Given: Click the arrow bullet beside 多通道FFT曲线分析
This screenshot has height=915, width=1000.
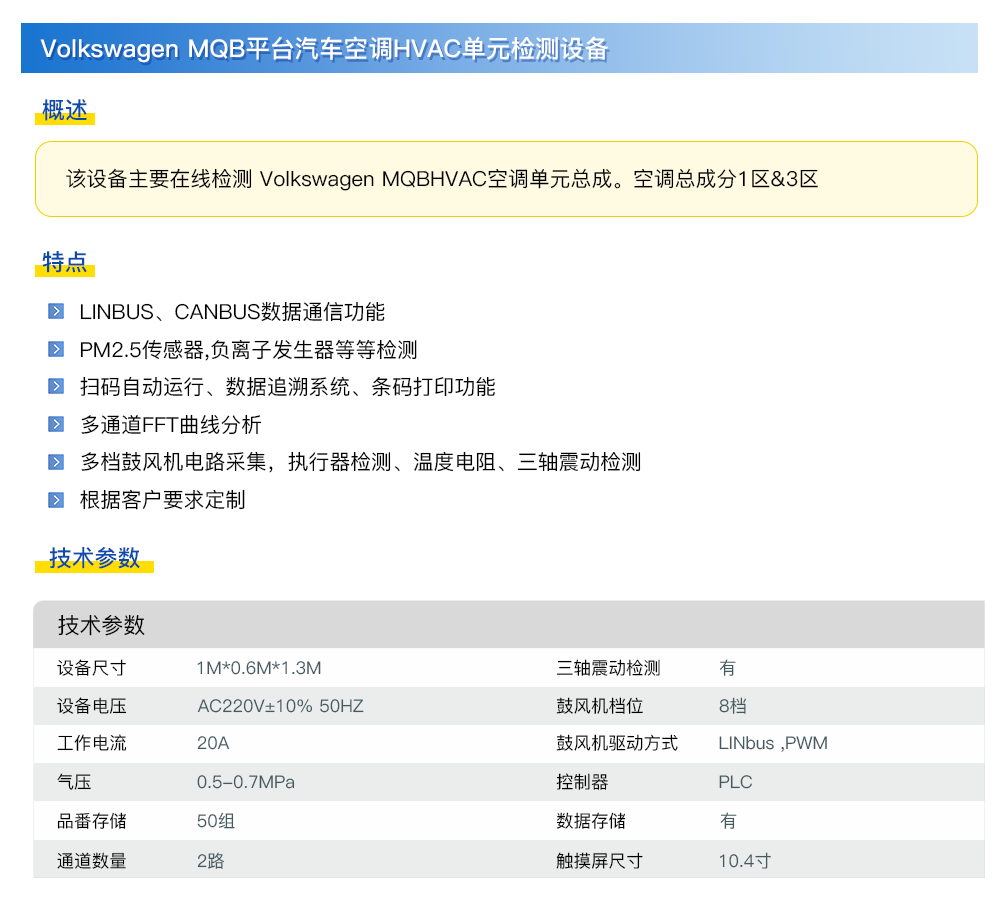Looking at the screenshot, I should (56, 425).
